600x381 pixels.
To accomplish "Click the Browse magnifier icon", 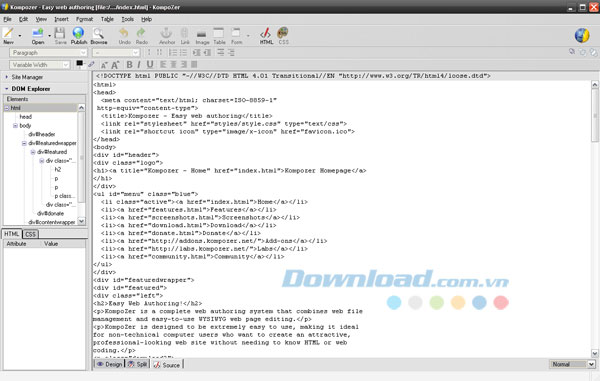I will [98, 34].
